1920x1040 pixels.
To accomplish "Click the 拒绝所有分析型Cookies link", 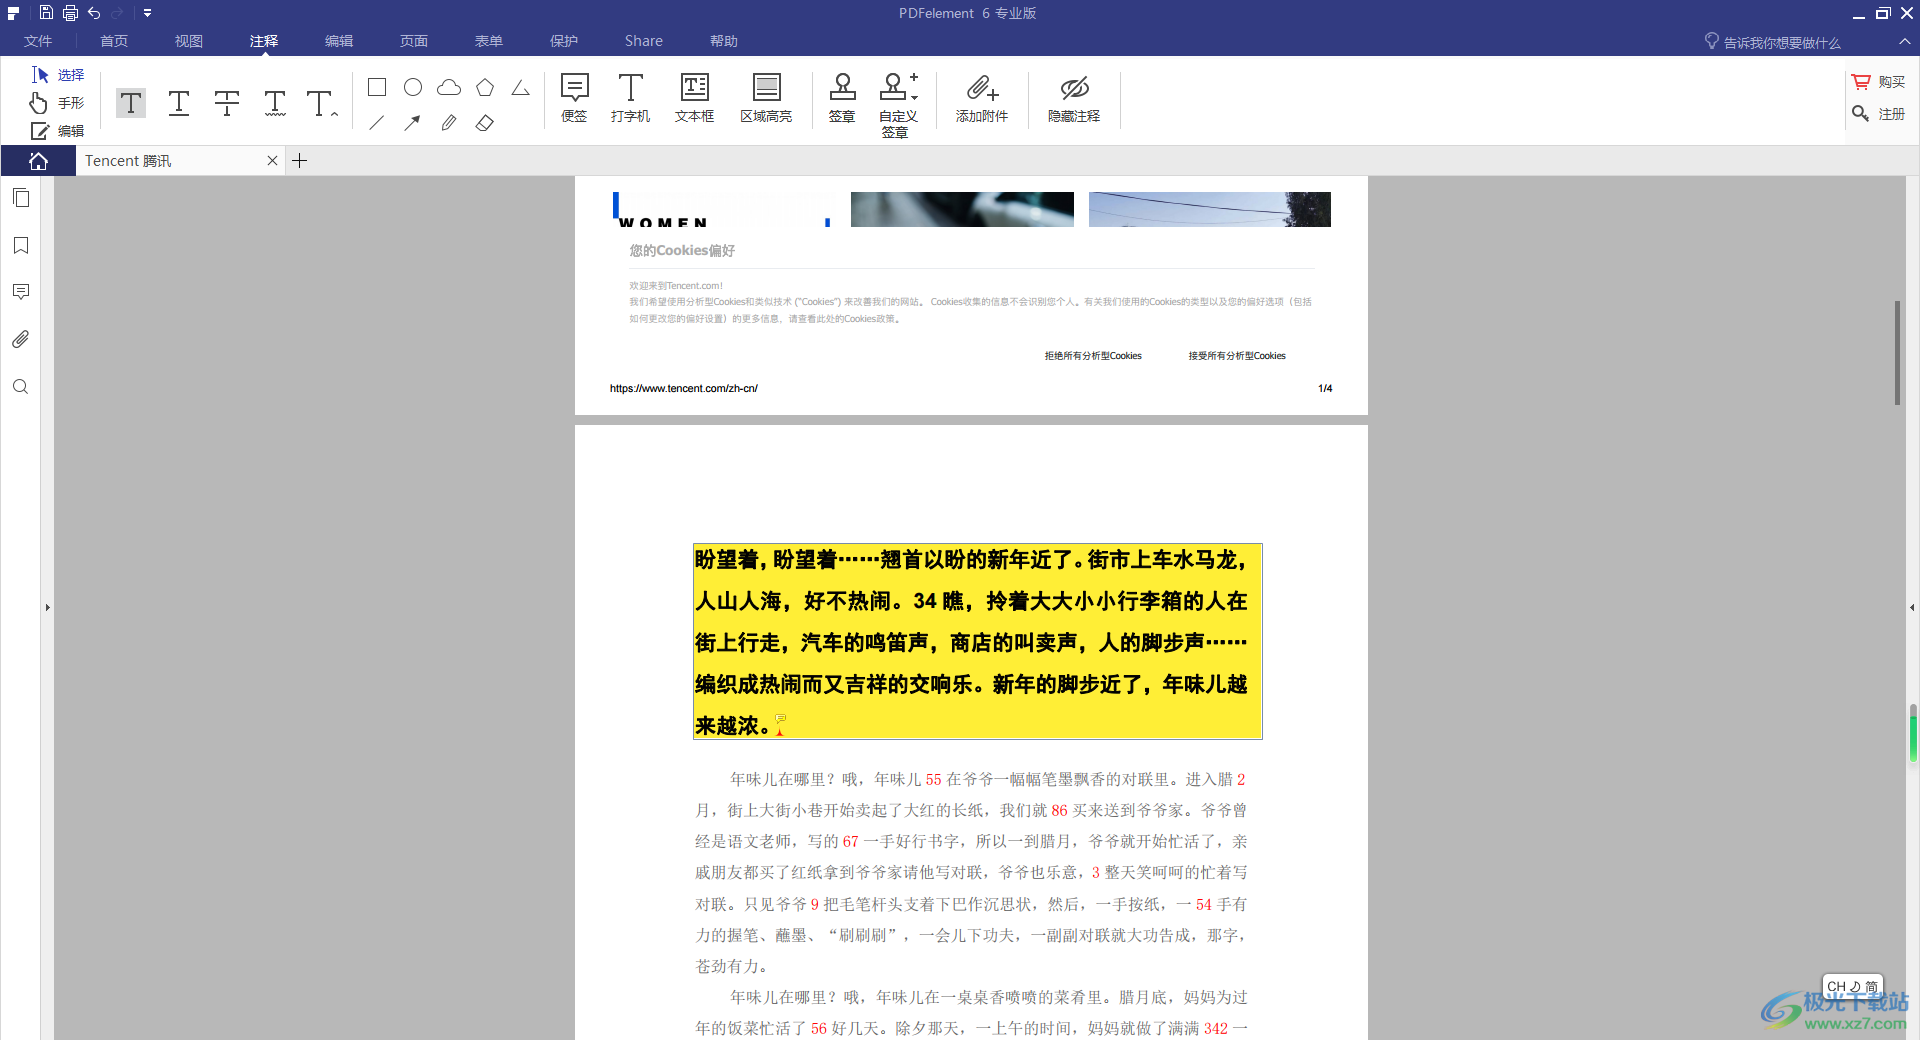I will point(1093,356).
